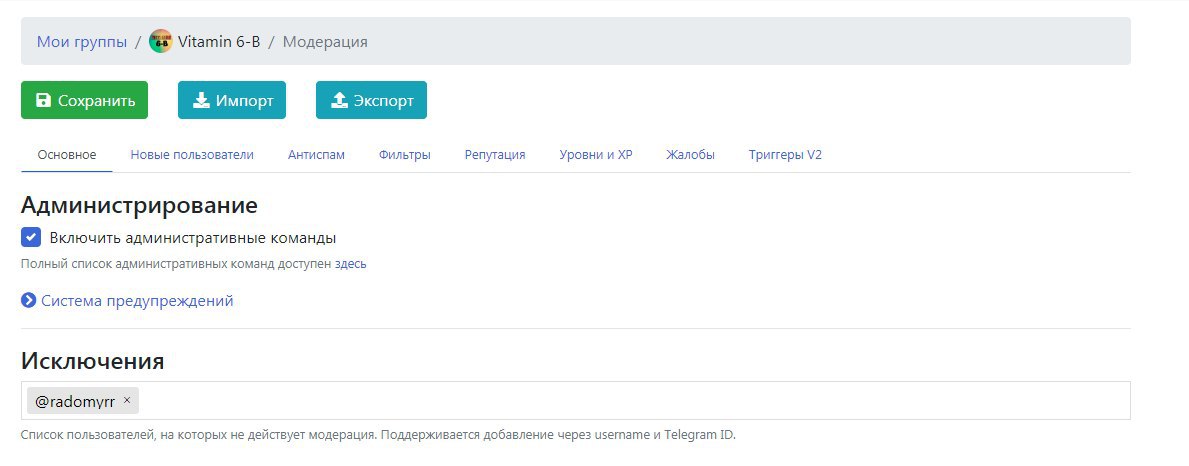Toggle Включить административные команды checkbox
1189x466 pixels.
(x=31, y=237)
